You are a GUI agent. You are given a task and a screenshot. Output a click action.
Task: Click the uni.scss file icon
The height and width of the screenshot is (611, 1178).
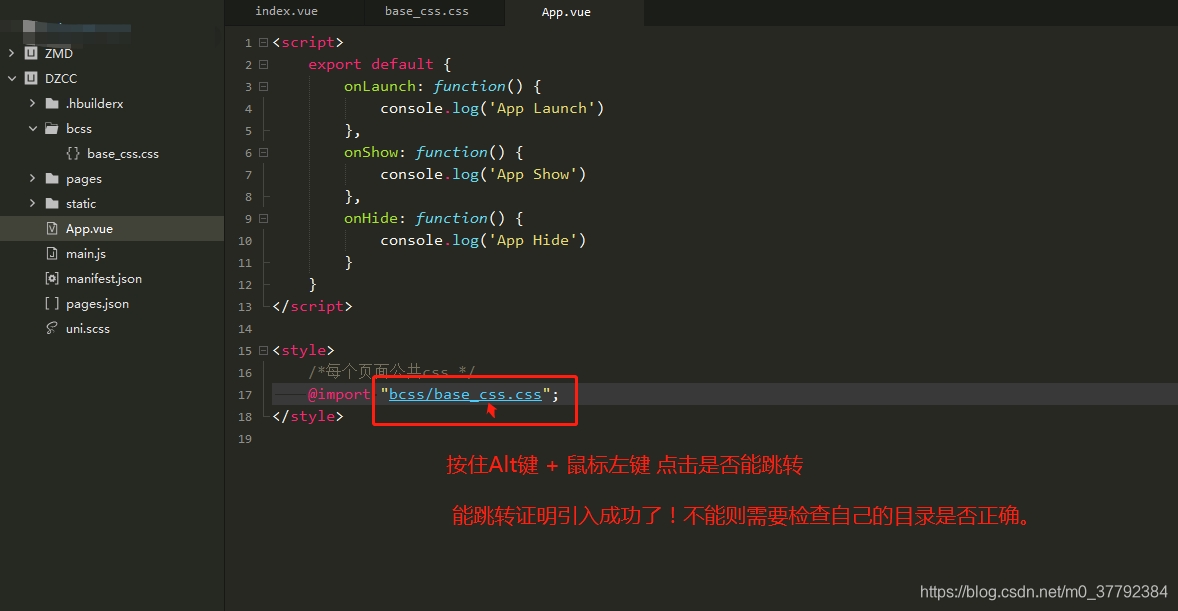[52, 328]
